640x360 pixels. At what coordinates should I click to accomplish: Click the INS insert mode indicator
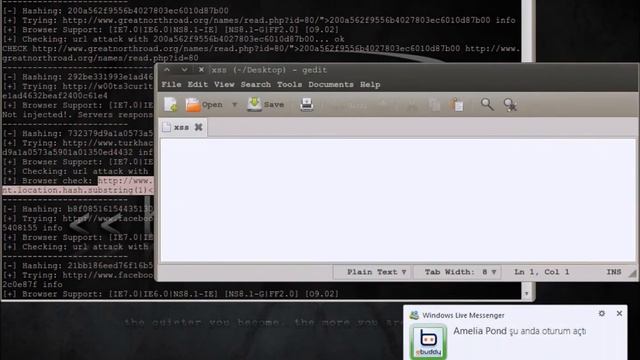point(613,272)
